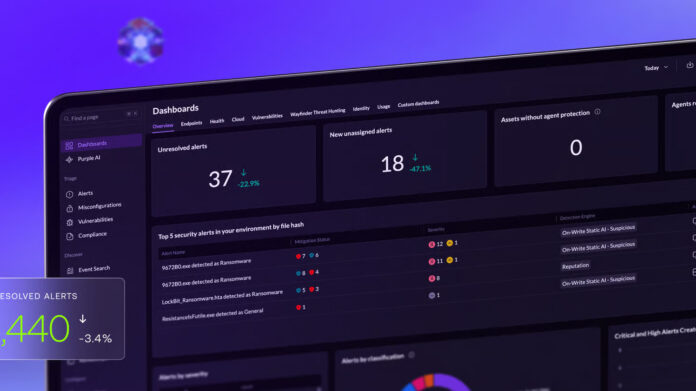Open Misconfigurations label in sidebar
This screenshot has width=696, height=391.
coord(99,206)
